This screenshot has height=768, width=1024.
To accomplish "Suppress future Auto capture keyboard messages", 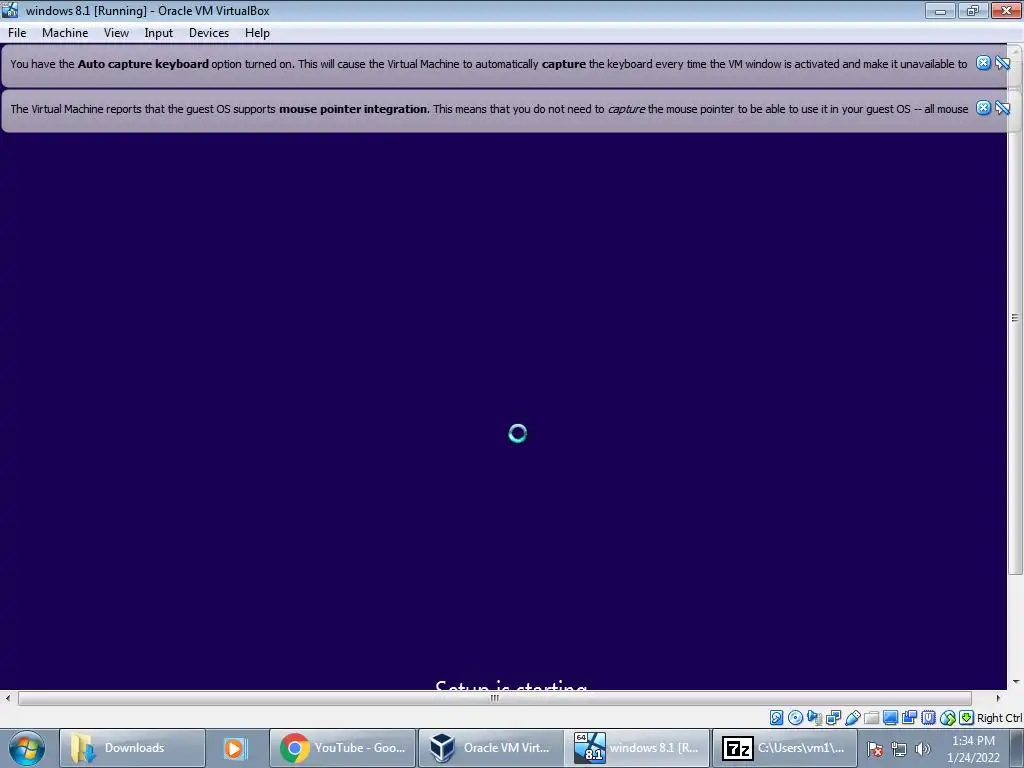I will pos(1002,63).
